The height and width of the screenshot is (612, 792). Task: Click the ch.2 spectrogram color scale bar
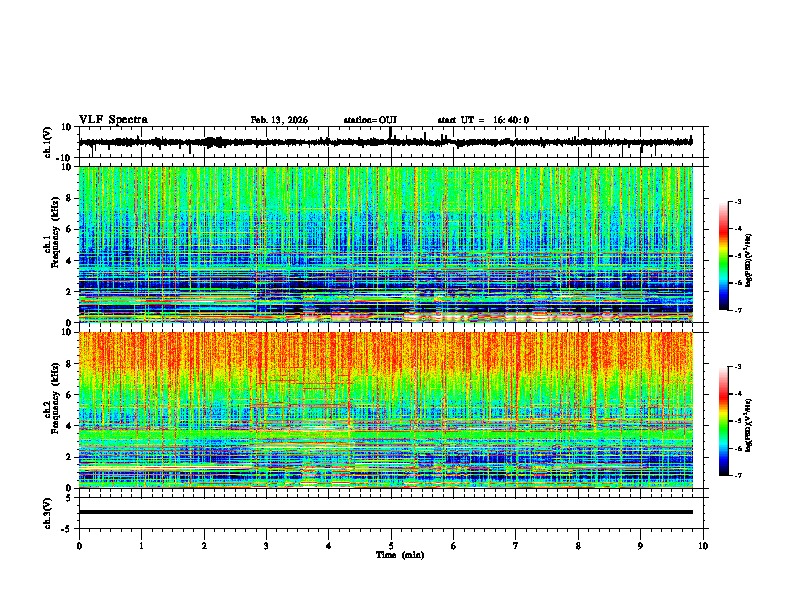723,421
